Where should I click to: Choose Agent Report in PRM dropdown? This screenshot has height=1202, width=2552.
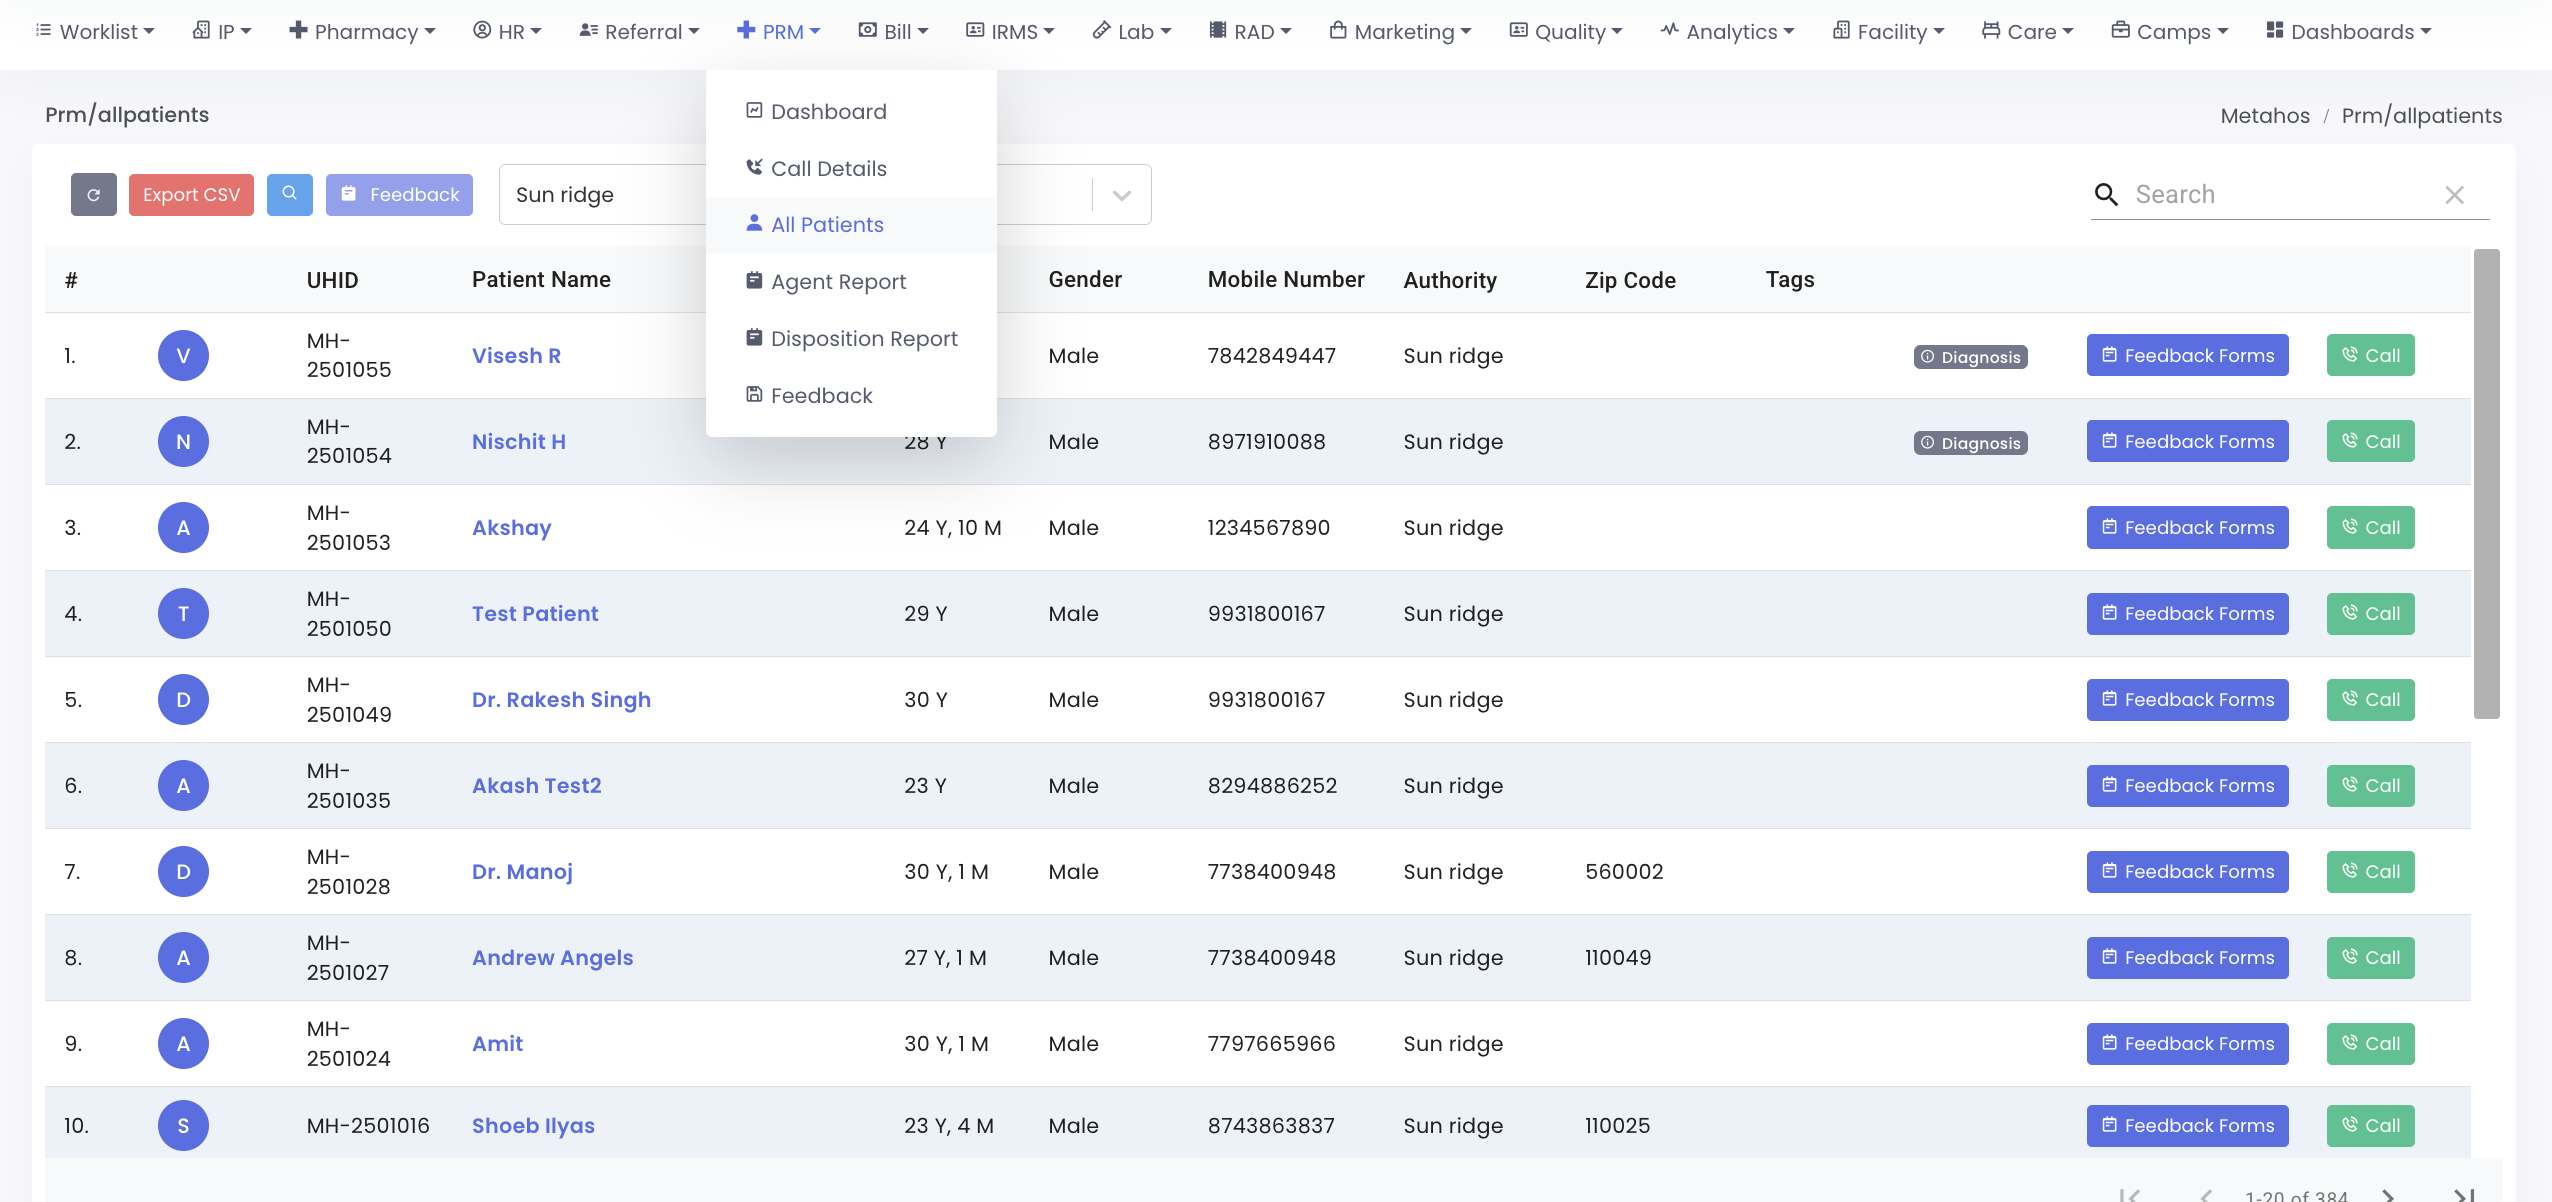point(838,282)
